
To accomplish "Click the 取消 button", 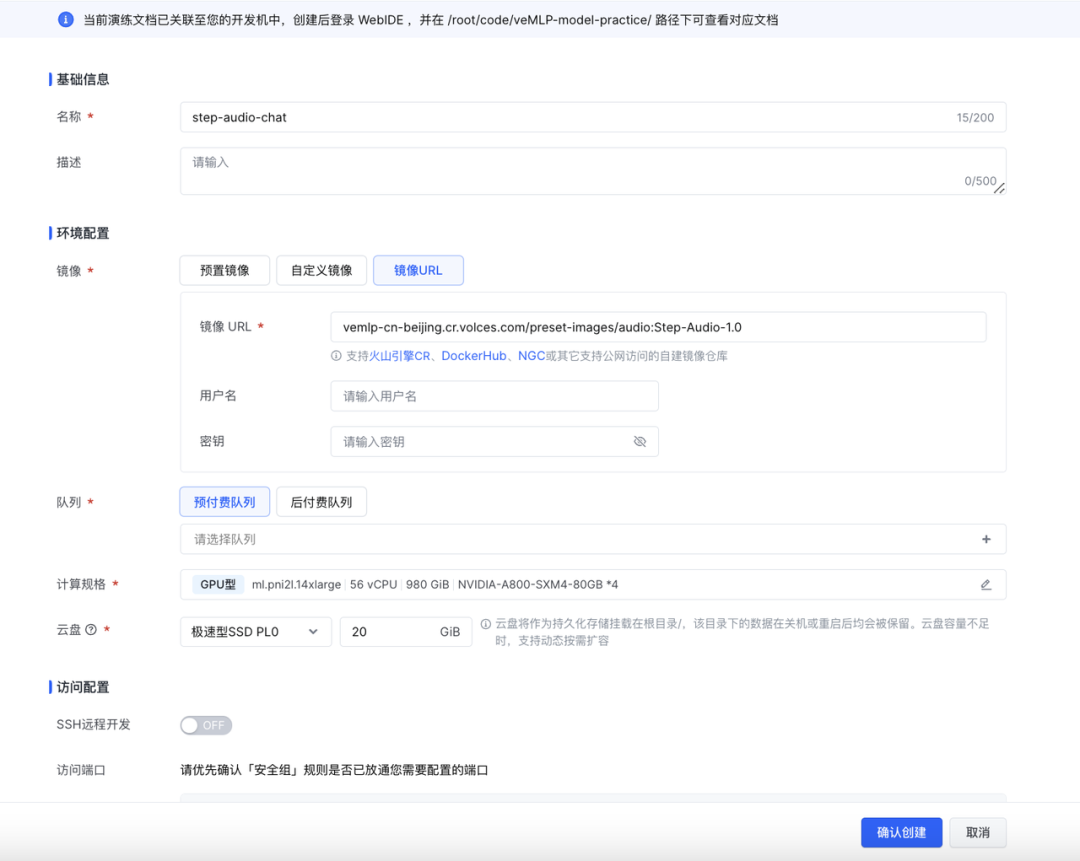I will 978,833.
